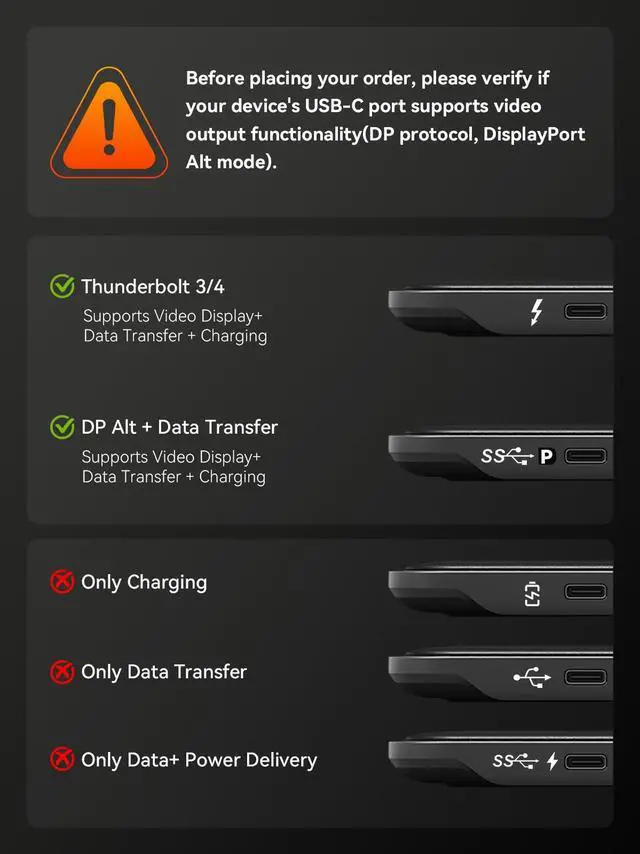Click the red cross beside Only Data+ Power Delivery
The height and width of the screenshot is (854, 640).
pyautogui.click(x=62, y=759)
